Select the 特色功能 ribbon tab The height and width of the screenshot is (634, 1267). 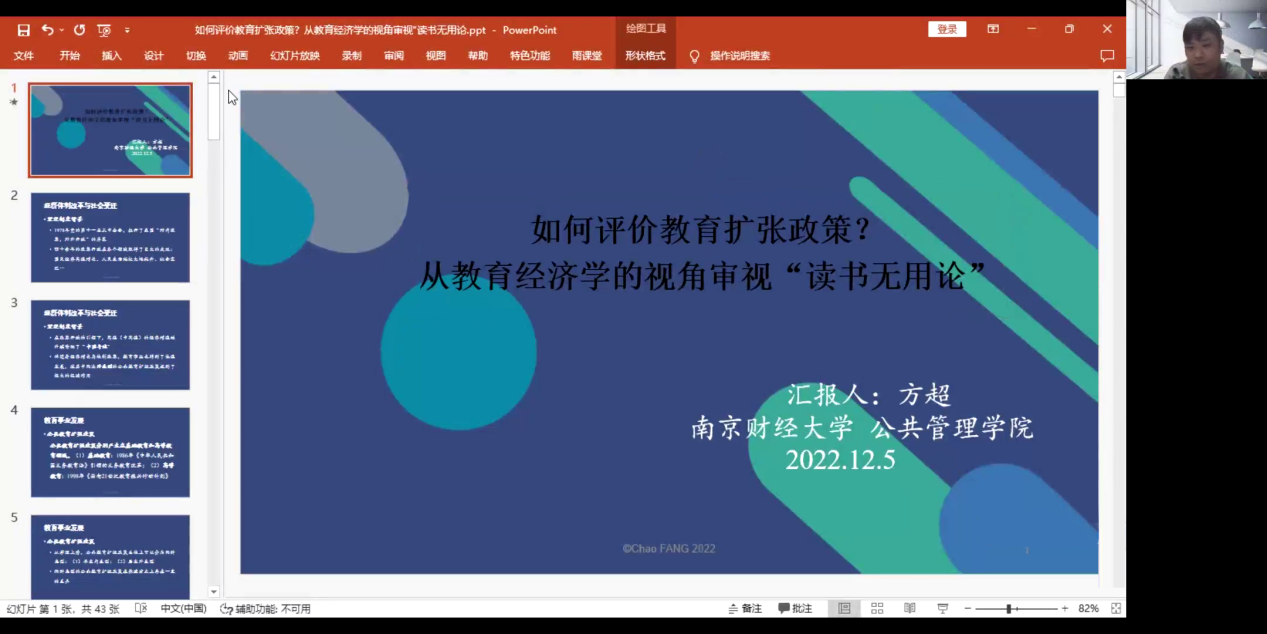530,56
